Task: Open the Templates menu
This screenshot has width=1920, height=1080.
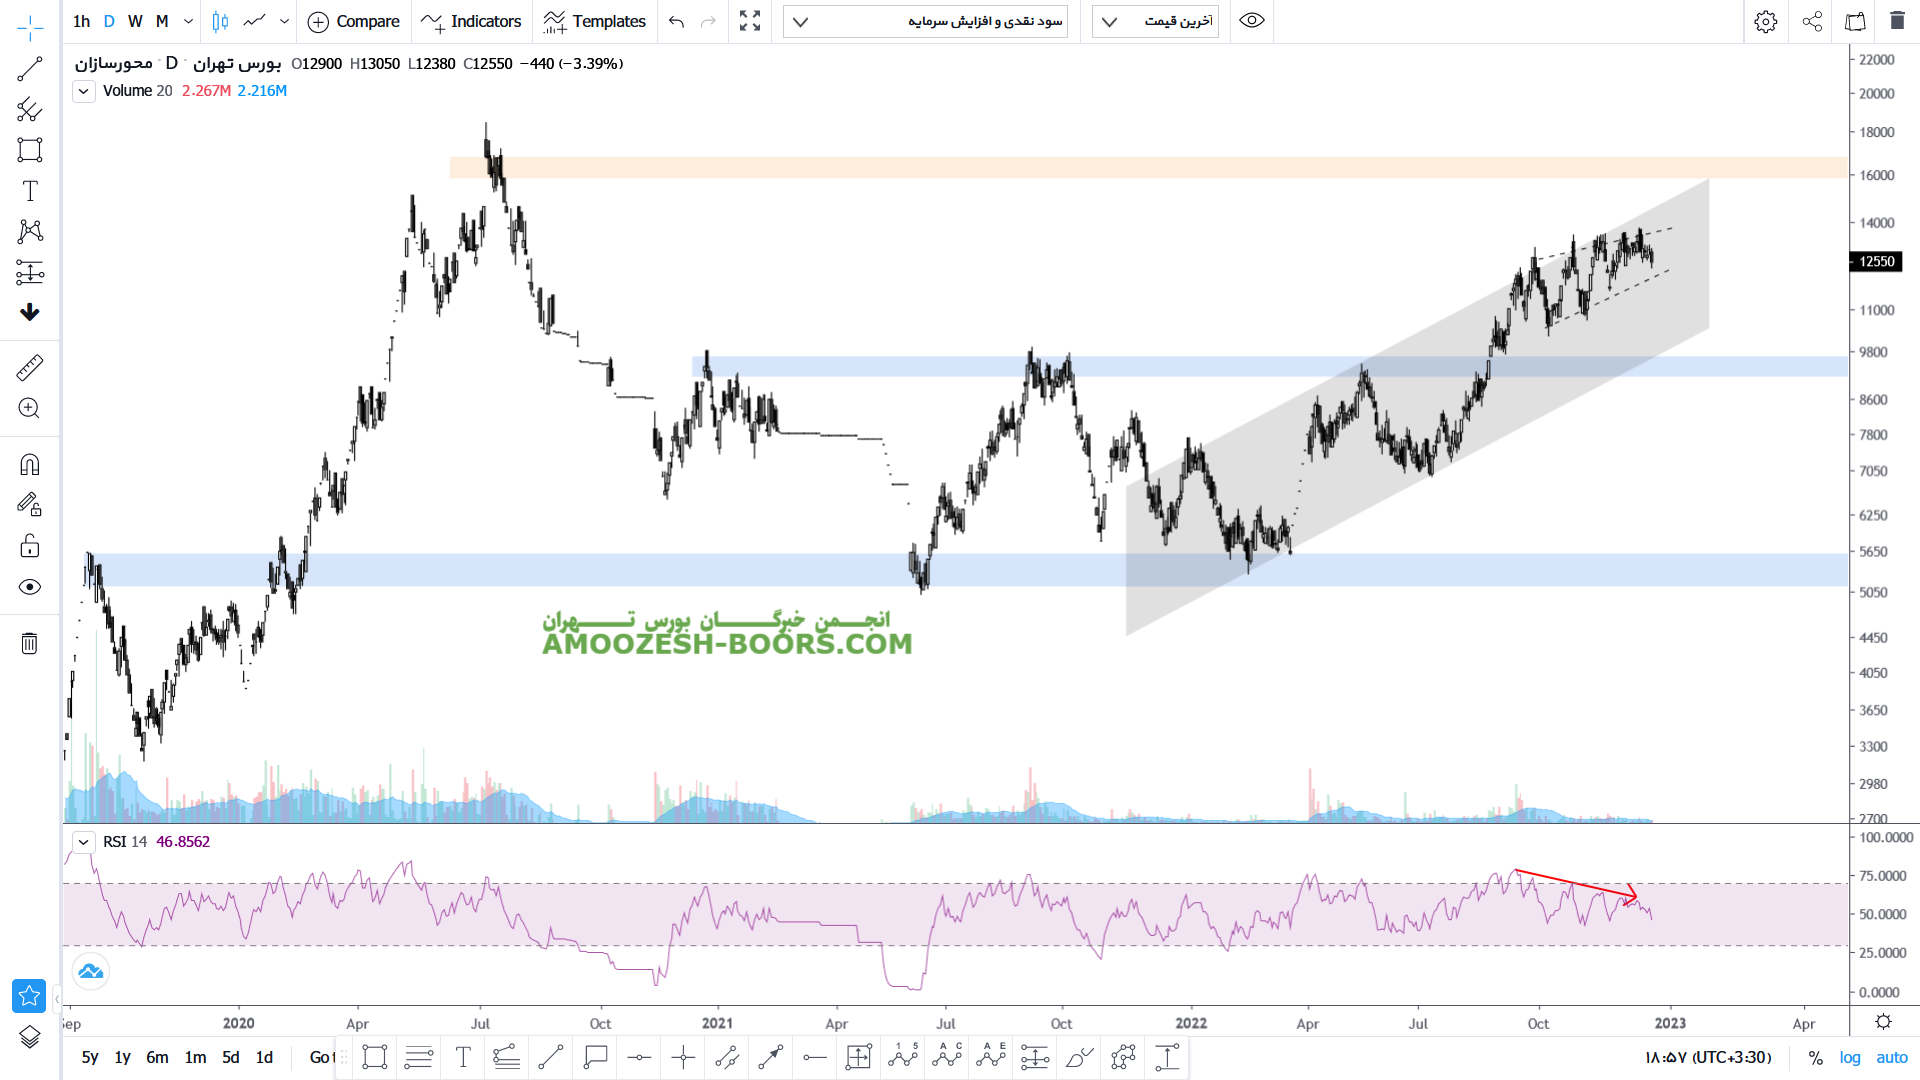Action: point(595,21)
